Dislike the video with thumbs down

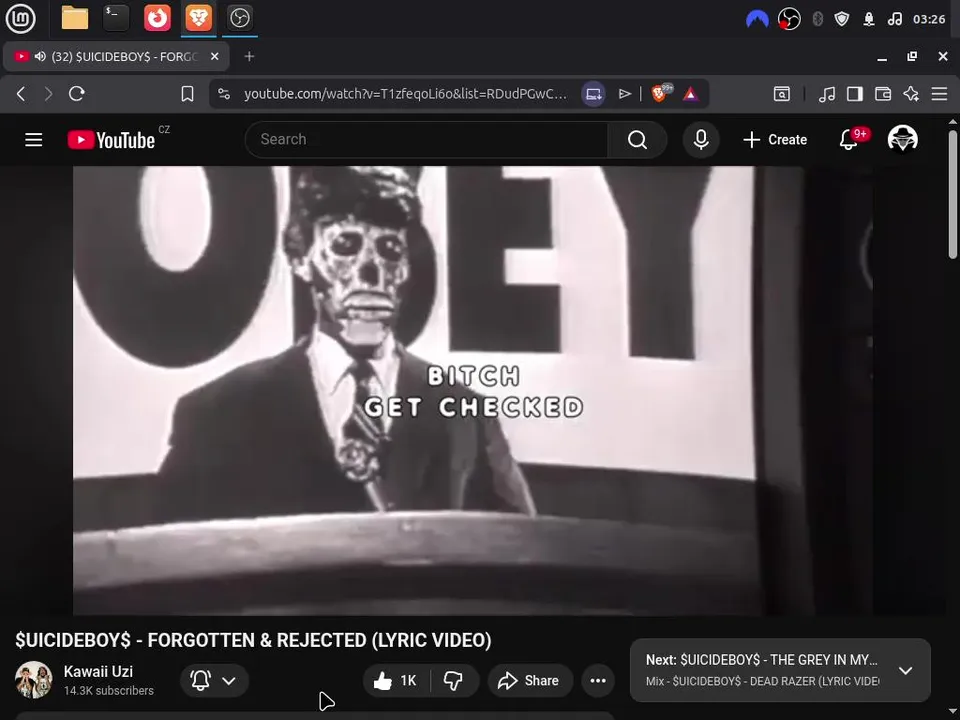pos(454,681)
